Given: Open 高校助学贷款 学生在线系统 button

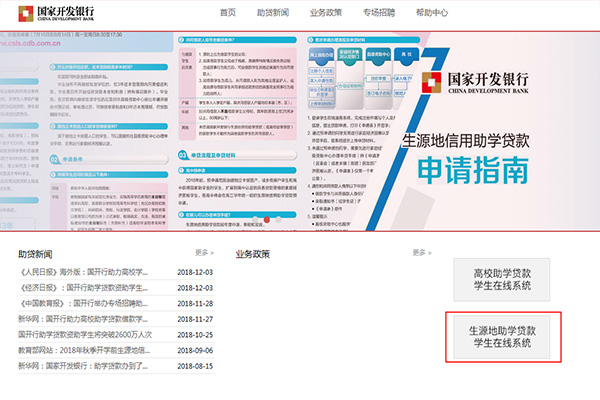Looking at the screenshot, I should click(x=502, y=279).
